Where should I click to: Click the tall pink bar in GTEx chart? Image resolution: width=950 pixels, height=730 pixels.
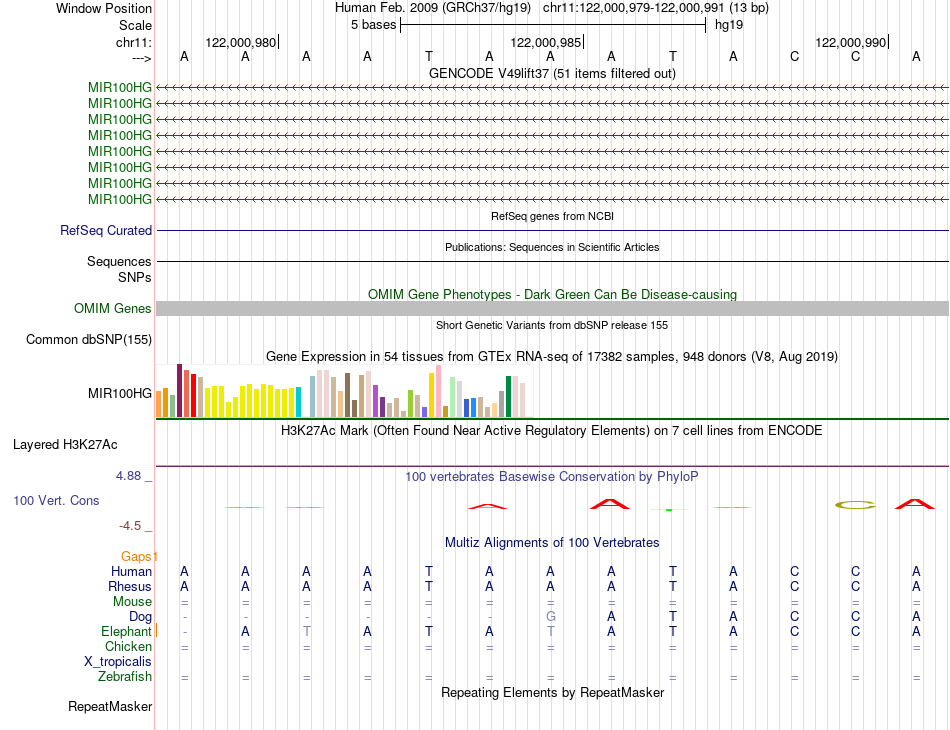[x=438, y=391]
